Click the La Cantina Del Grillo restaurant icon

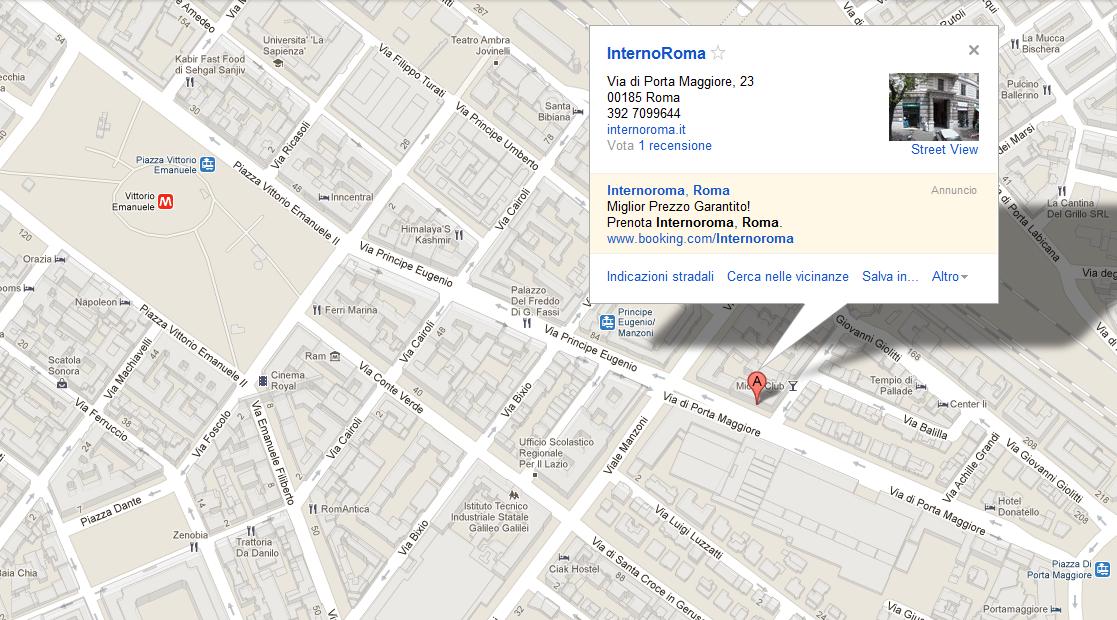[1062, 191]
